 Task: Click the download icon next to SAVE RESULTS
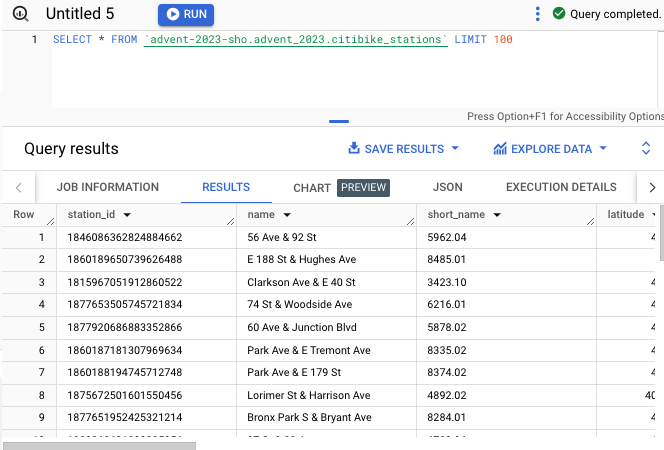click(354, 148)
